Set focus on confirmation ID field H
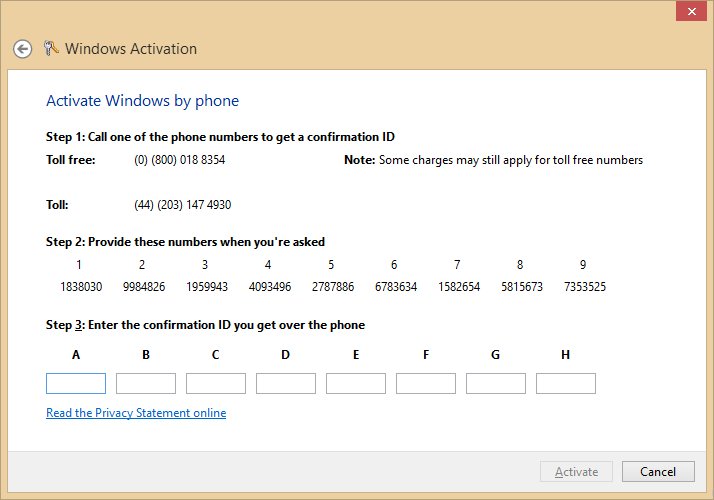The image size is (714, 500). coord(566,383)
